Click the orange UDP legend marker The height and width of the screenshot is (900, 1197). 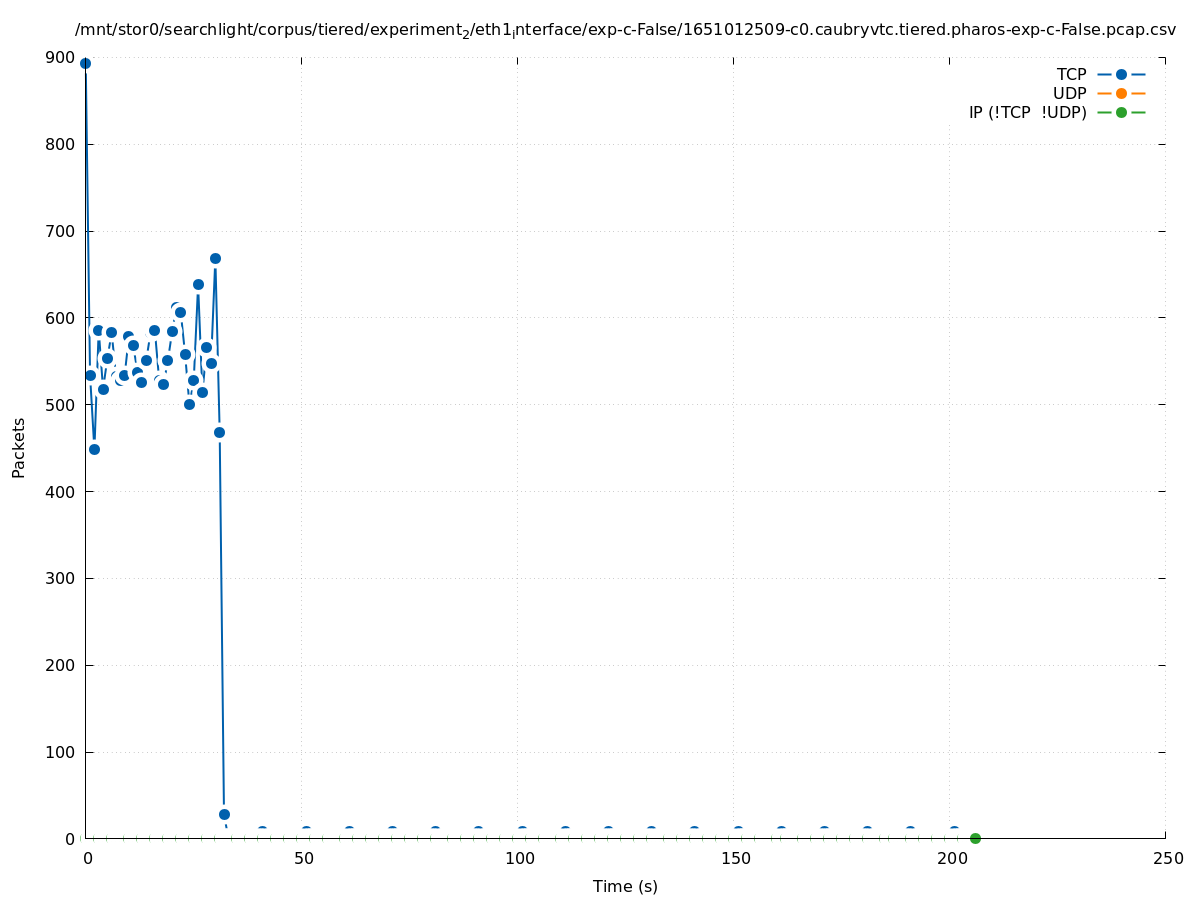[1121, 93]
